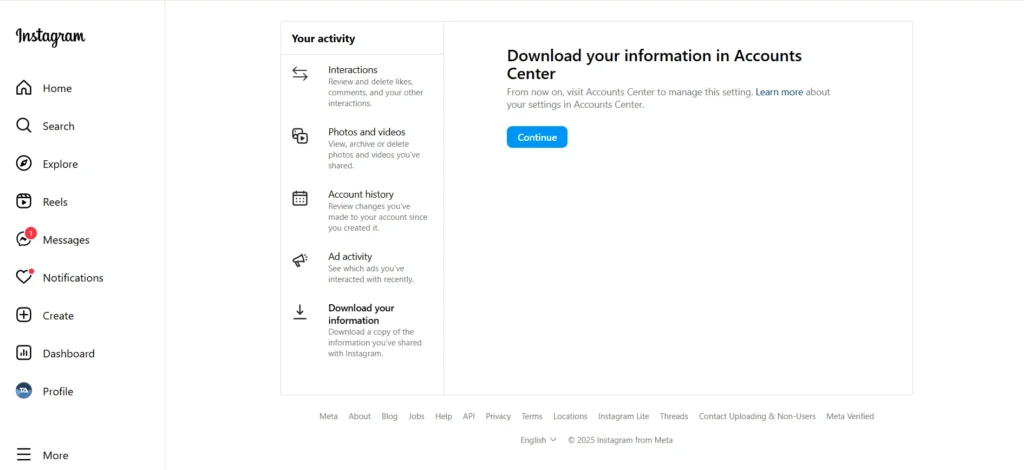
Task: Click 'Download your information in Accounts Center' heading
Action: coord(654,64)
